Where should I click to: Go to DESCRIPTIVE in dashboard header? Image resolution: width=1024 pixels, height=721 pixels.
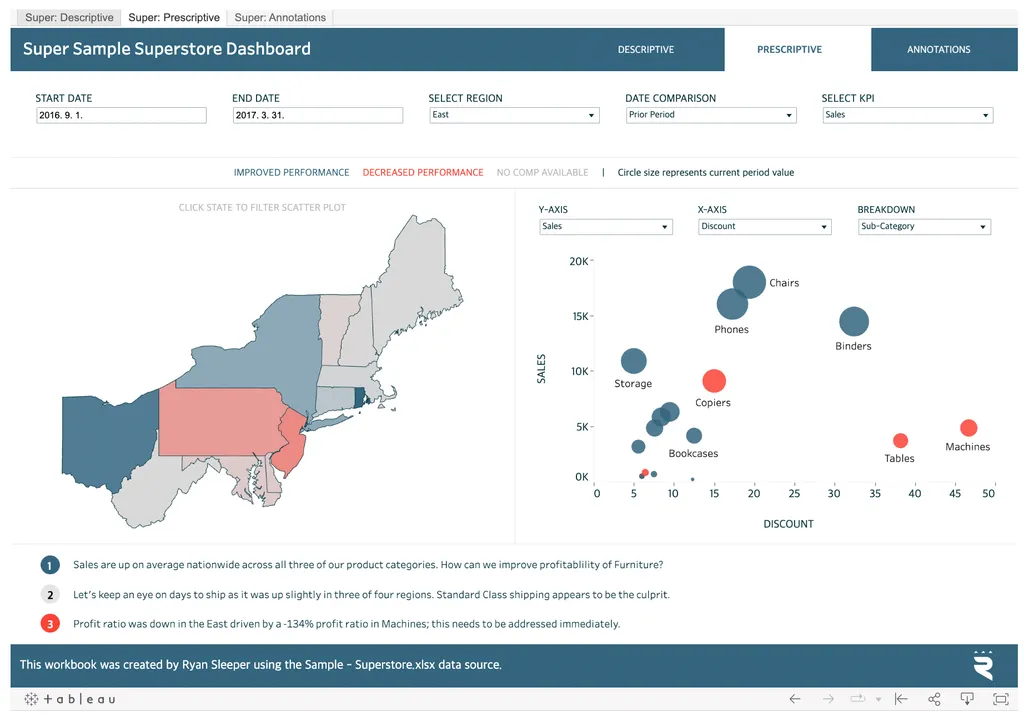pos(646,50)
